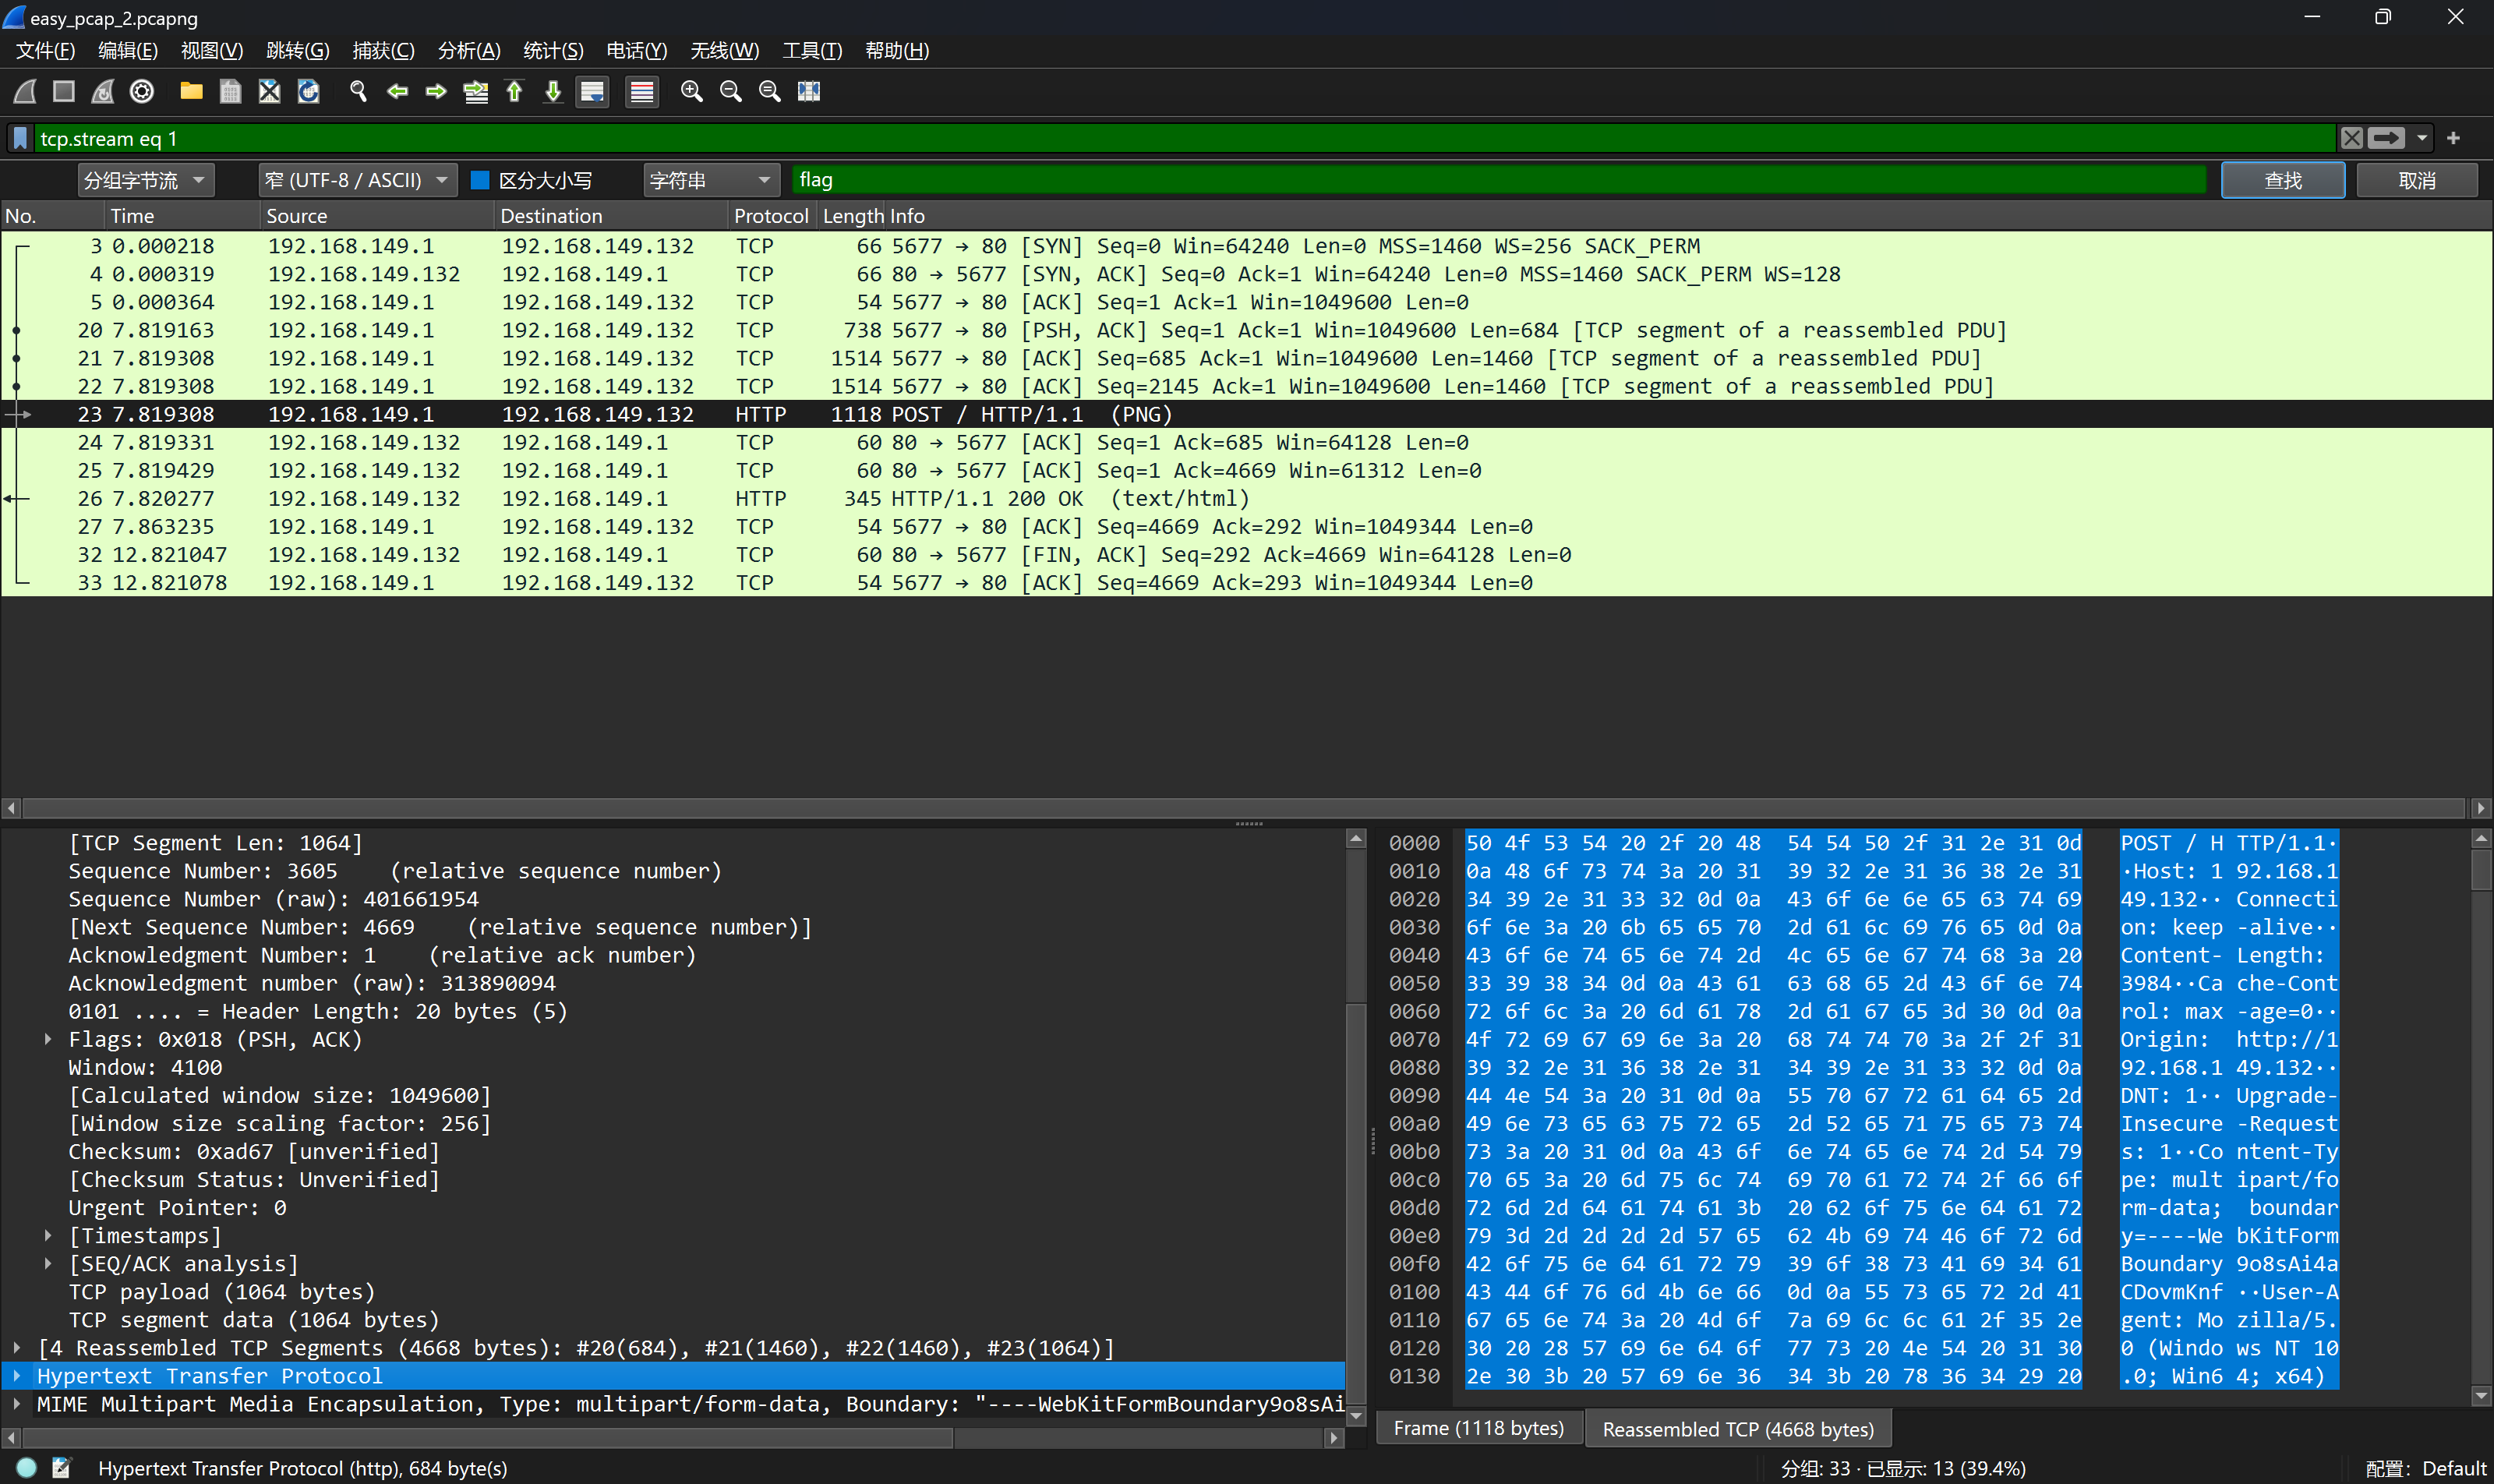This screenshot has height=1484, width=2494.
Task: Apply display filter arrow button
Action: 2386,138
